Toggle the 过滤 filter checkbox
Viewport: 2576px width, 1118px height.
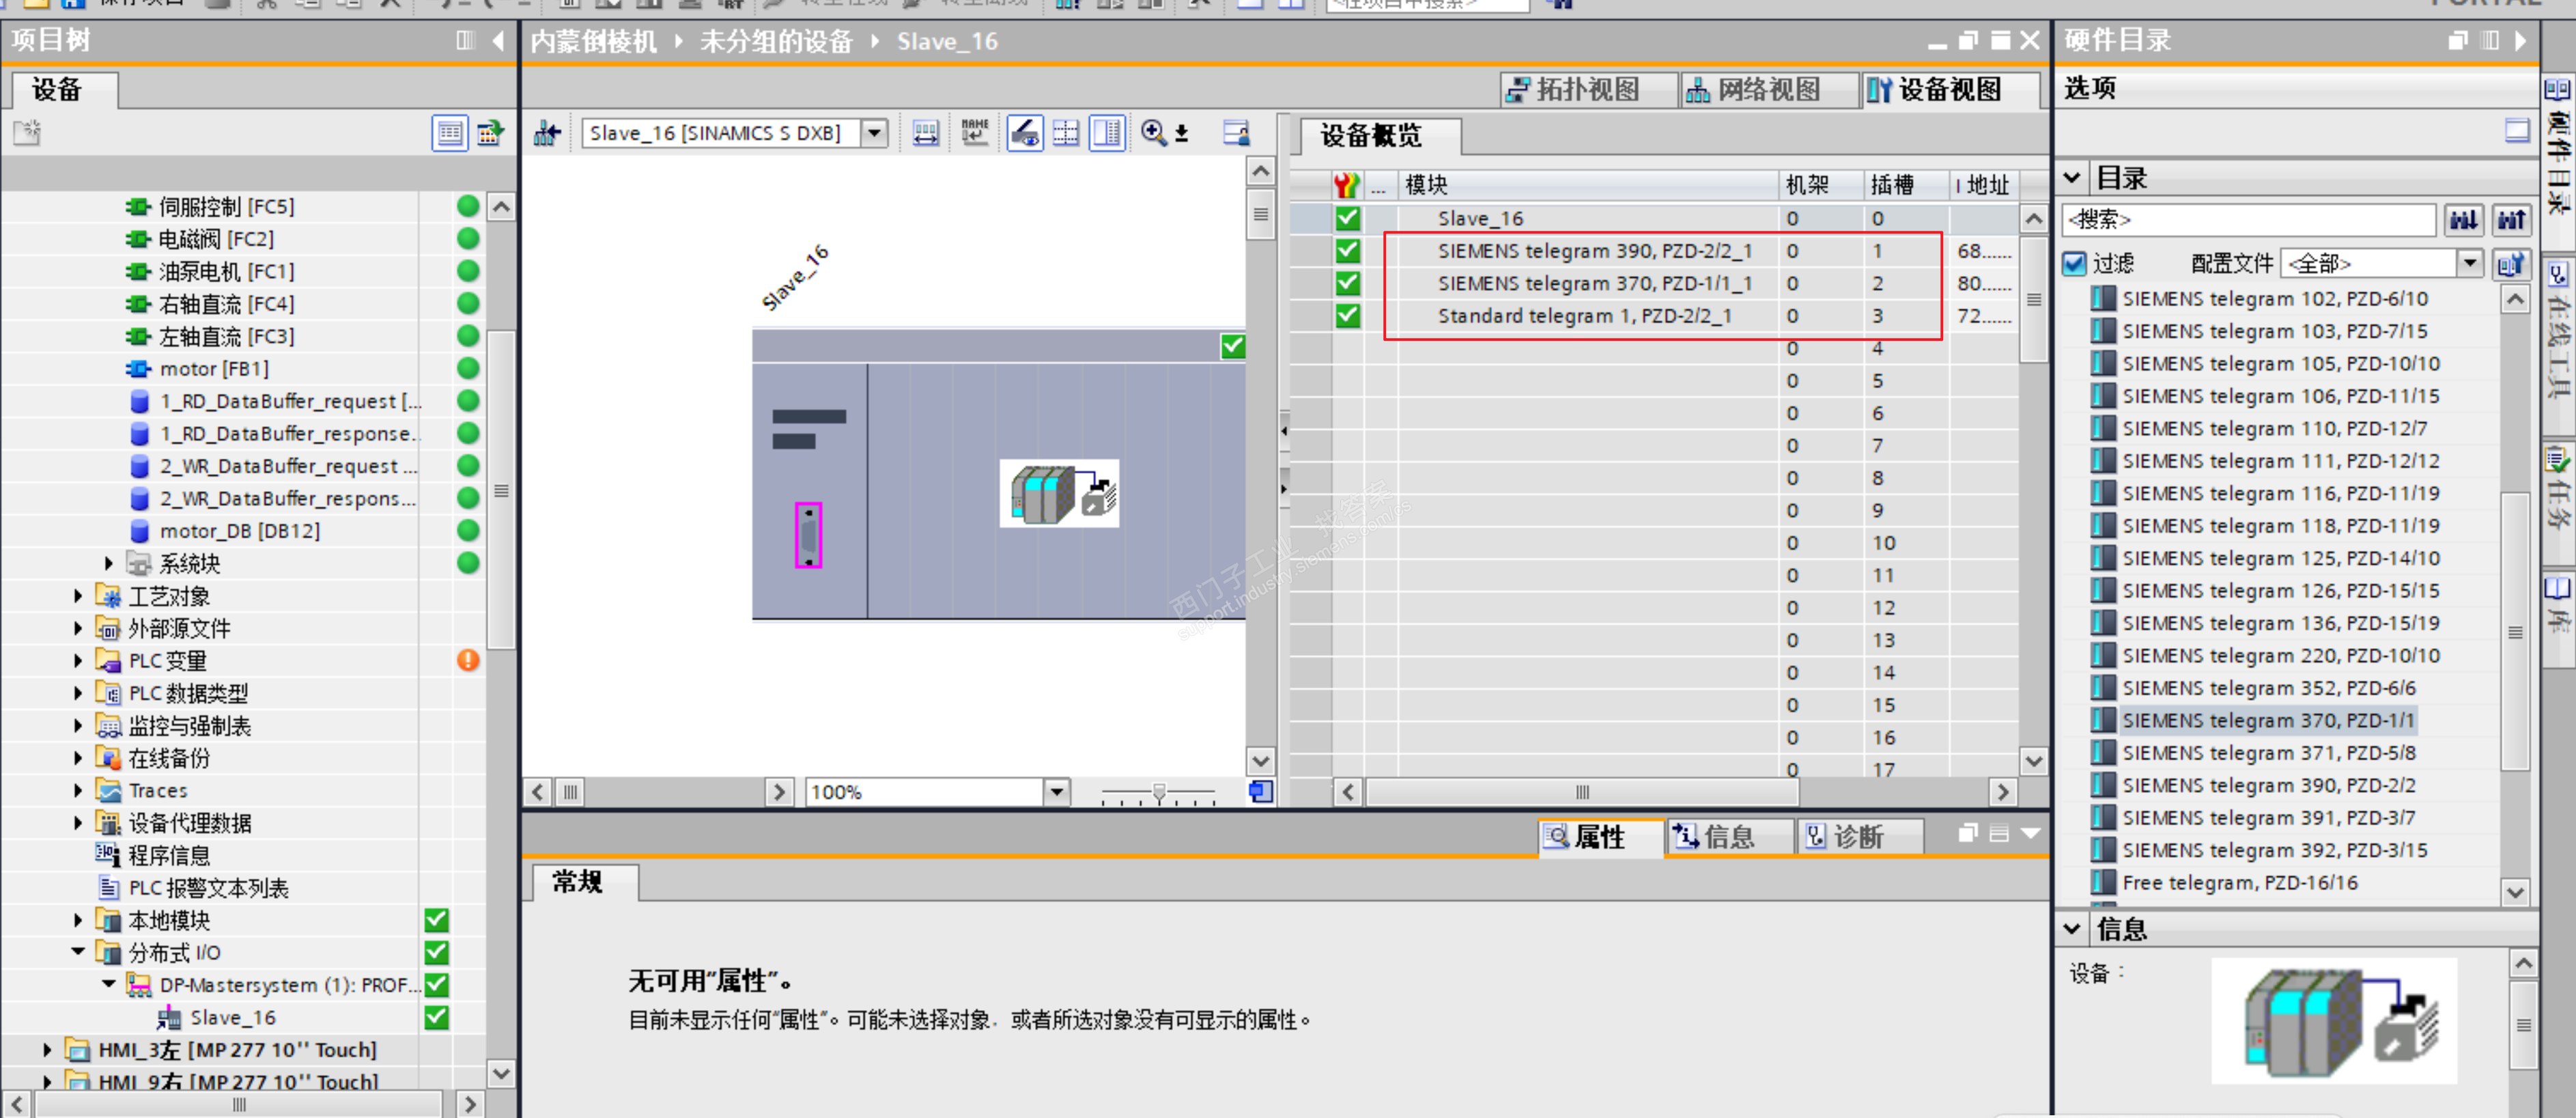pyautogui.click(x=2074, y=263)
